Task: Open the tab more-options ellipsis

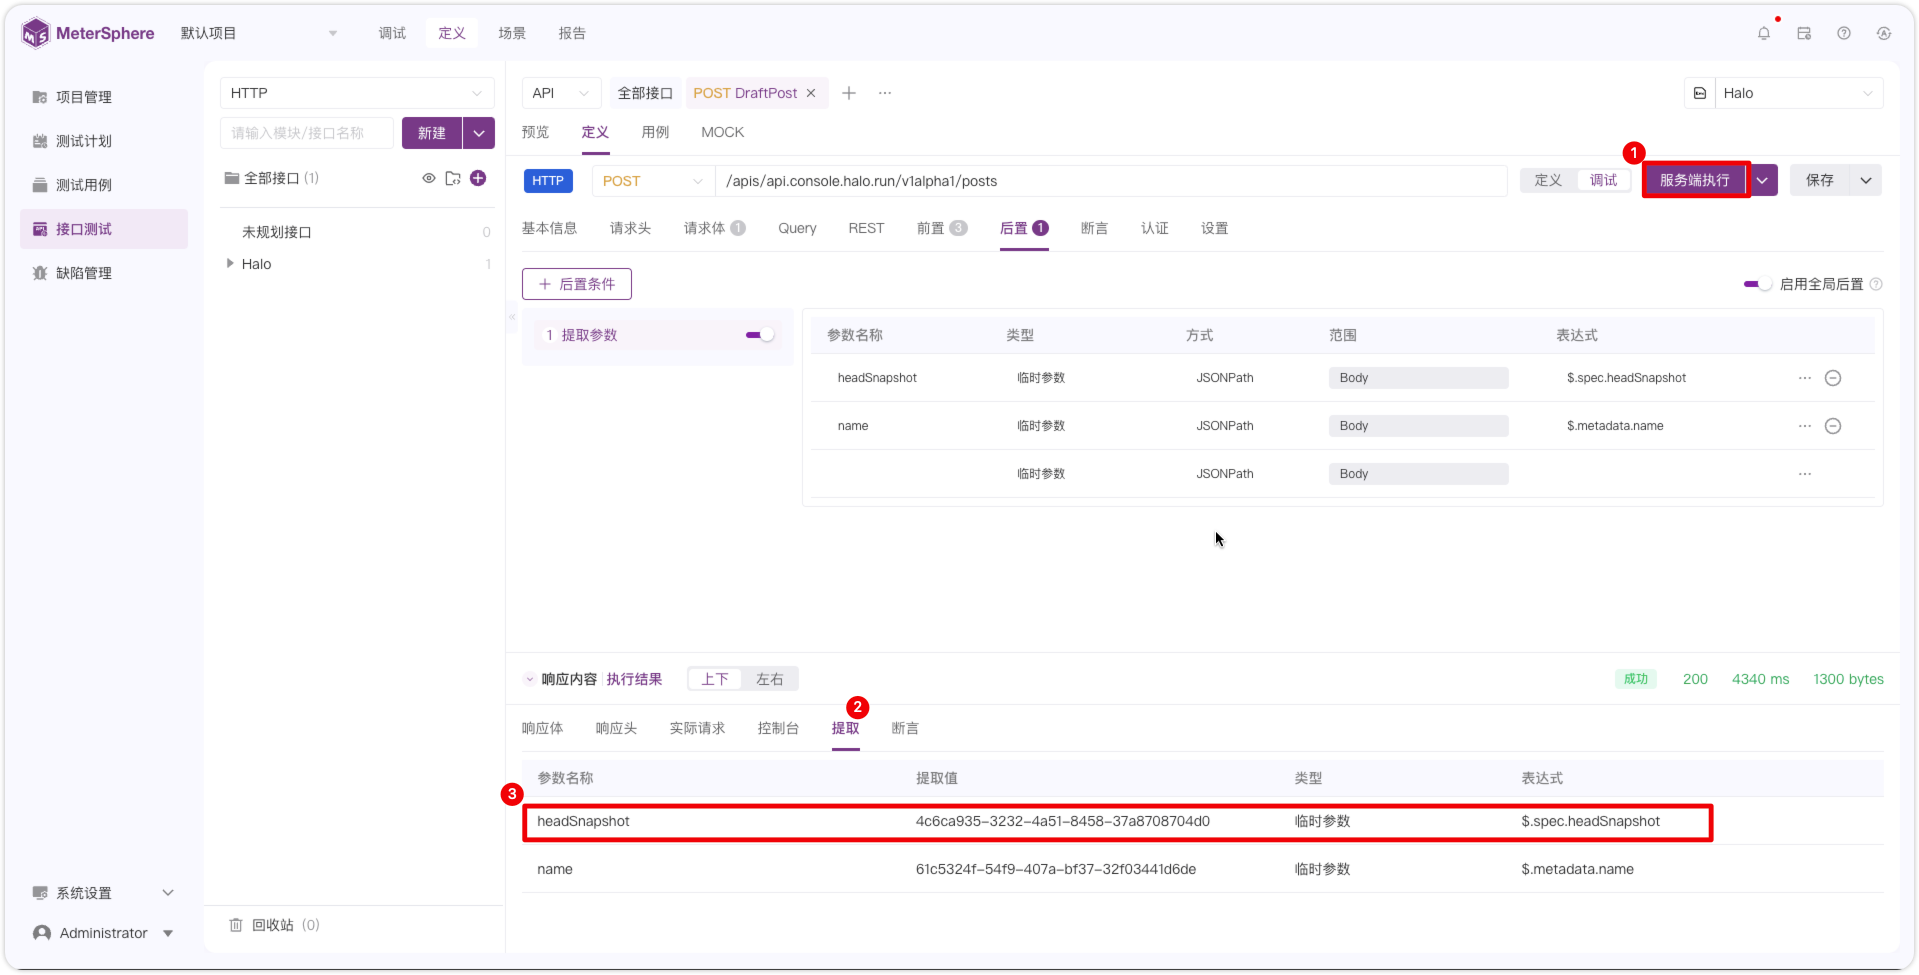Action: [885, 93]
